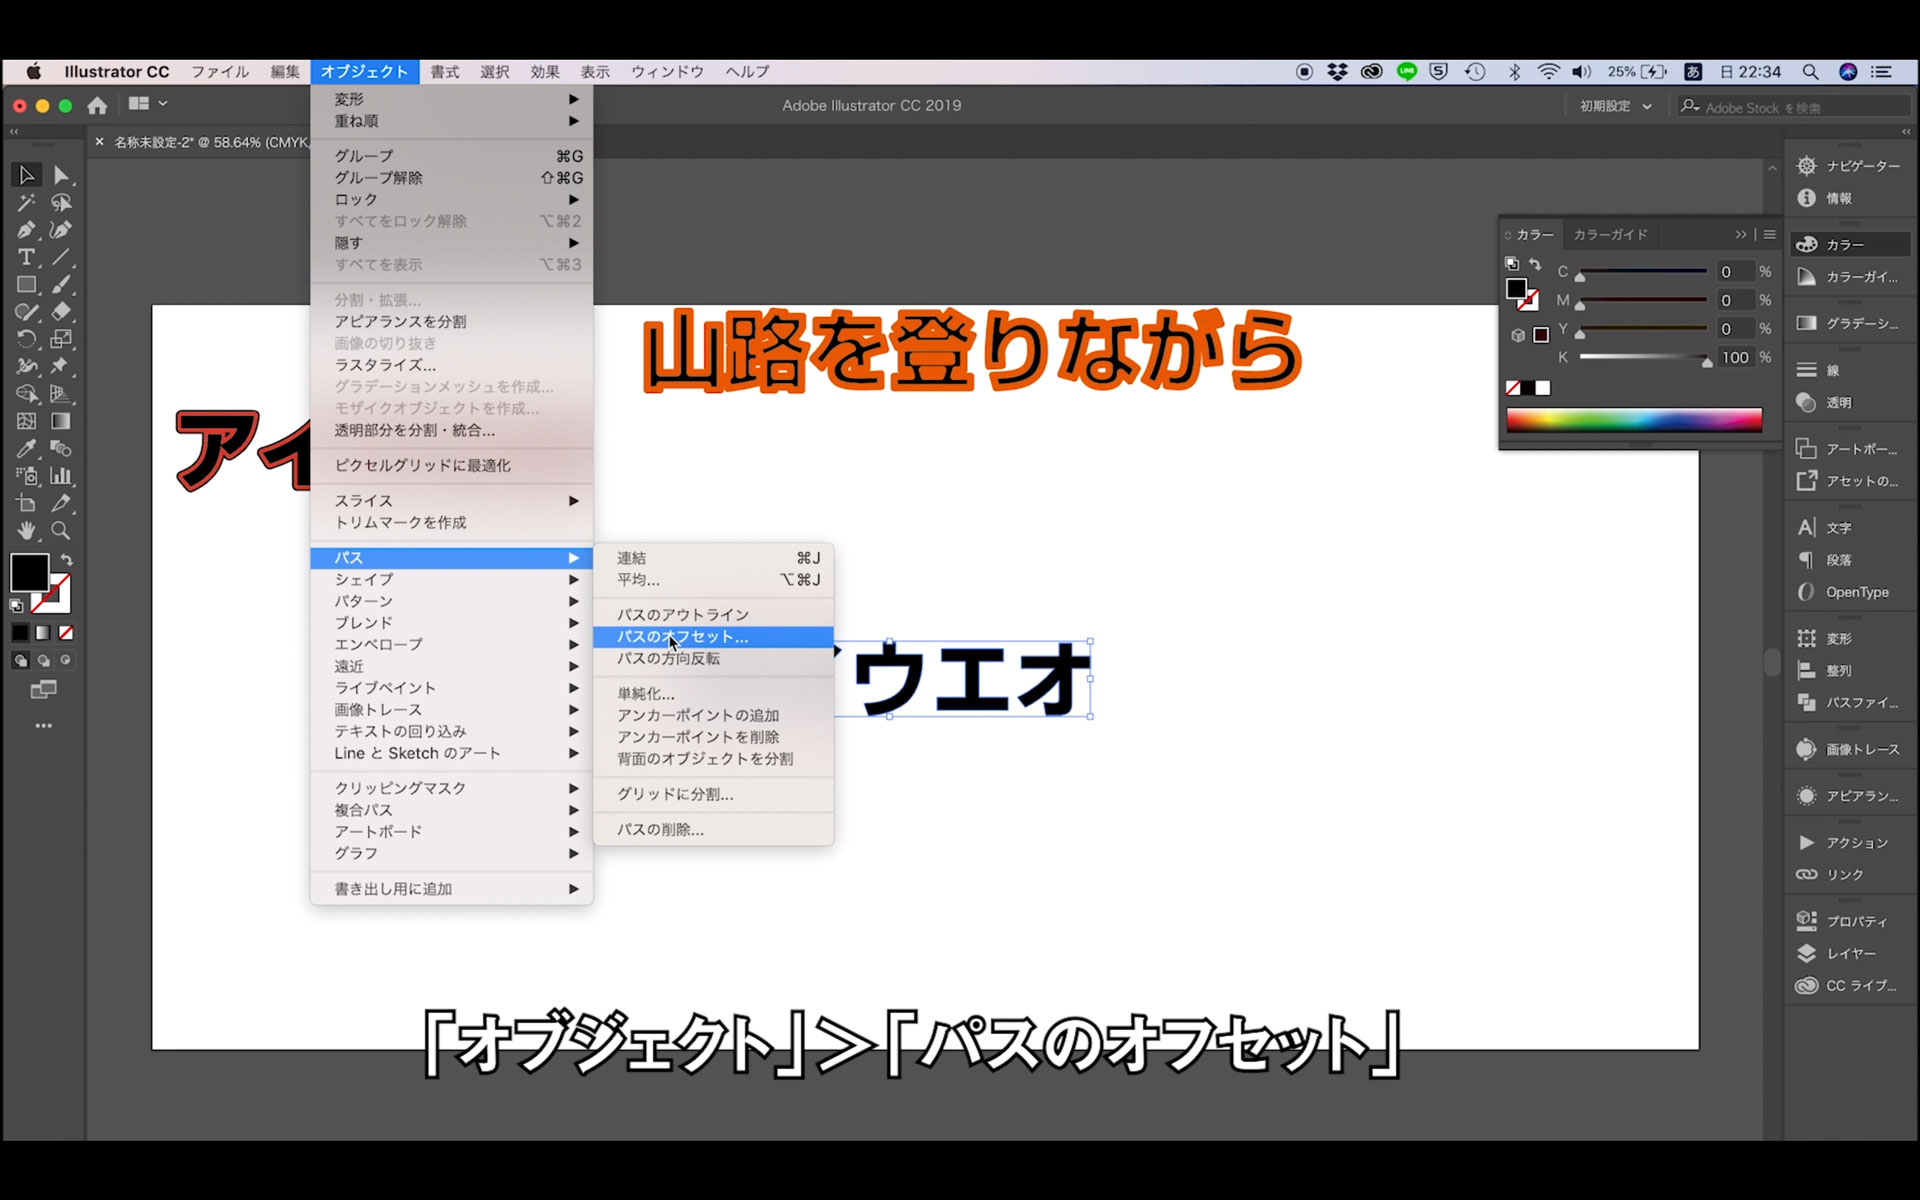Screen dimensions: 1920x1200
Task: Swap fill and stroke in Color panel
Action: click(x=1535, y=264)
